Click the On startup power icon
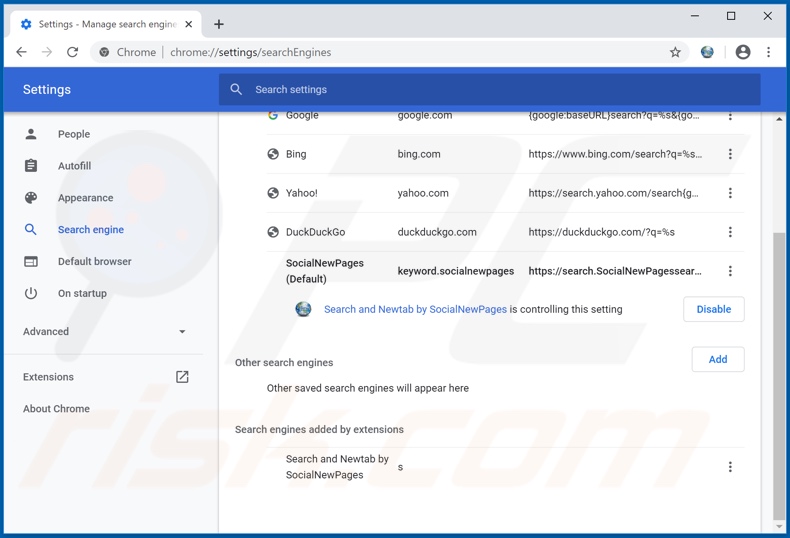Image resolution: width=790 pixels, height=538 pixels. 31,293
